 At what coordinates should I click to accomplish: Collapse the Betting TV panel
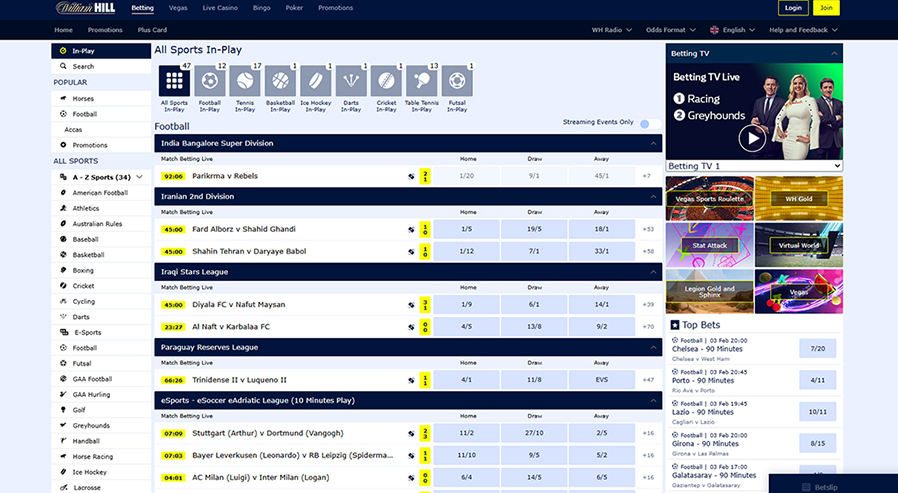[834, 53]
